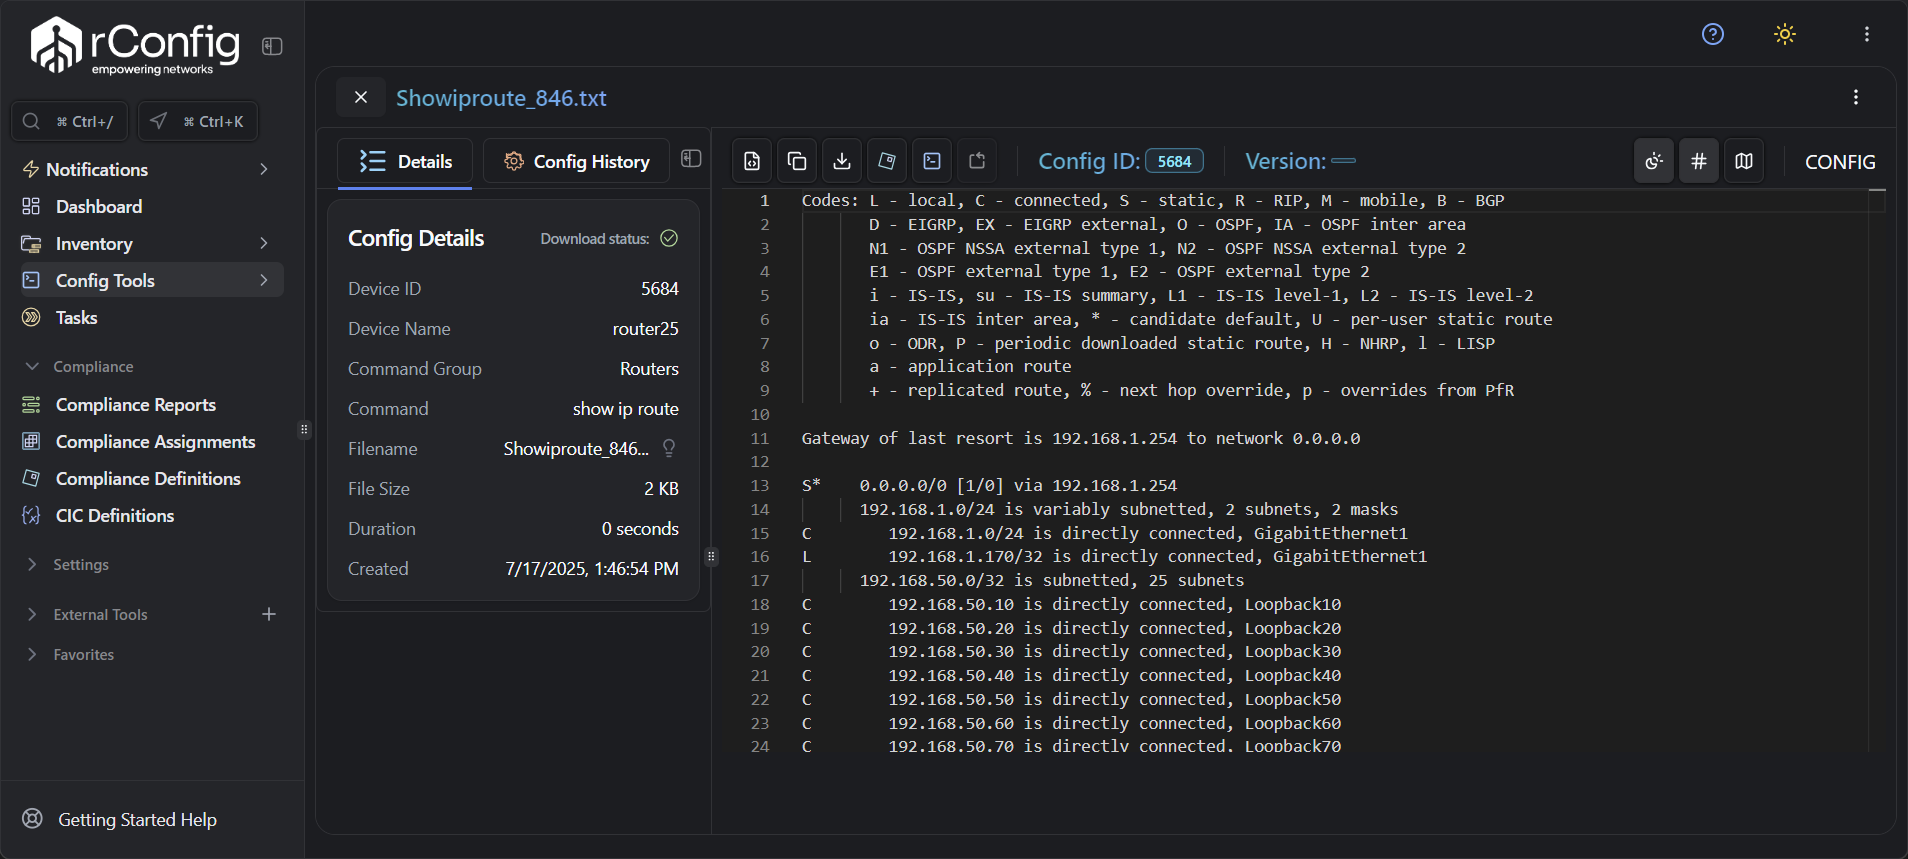Click line 11 Gateway of last resort

[1080, 438]
